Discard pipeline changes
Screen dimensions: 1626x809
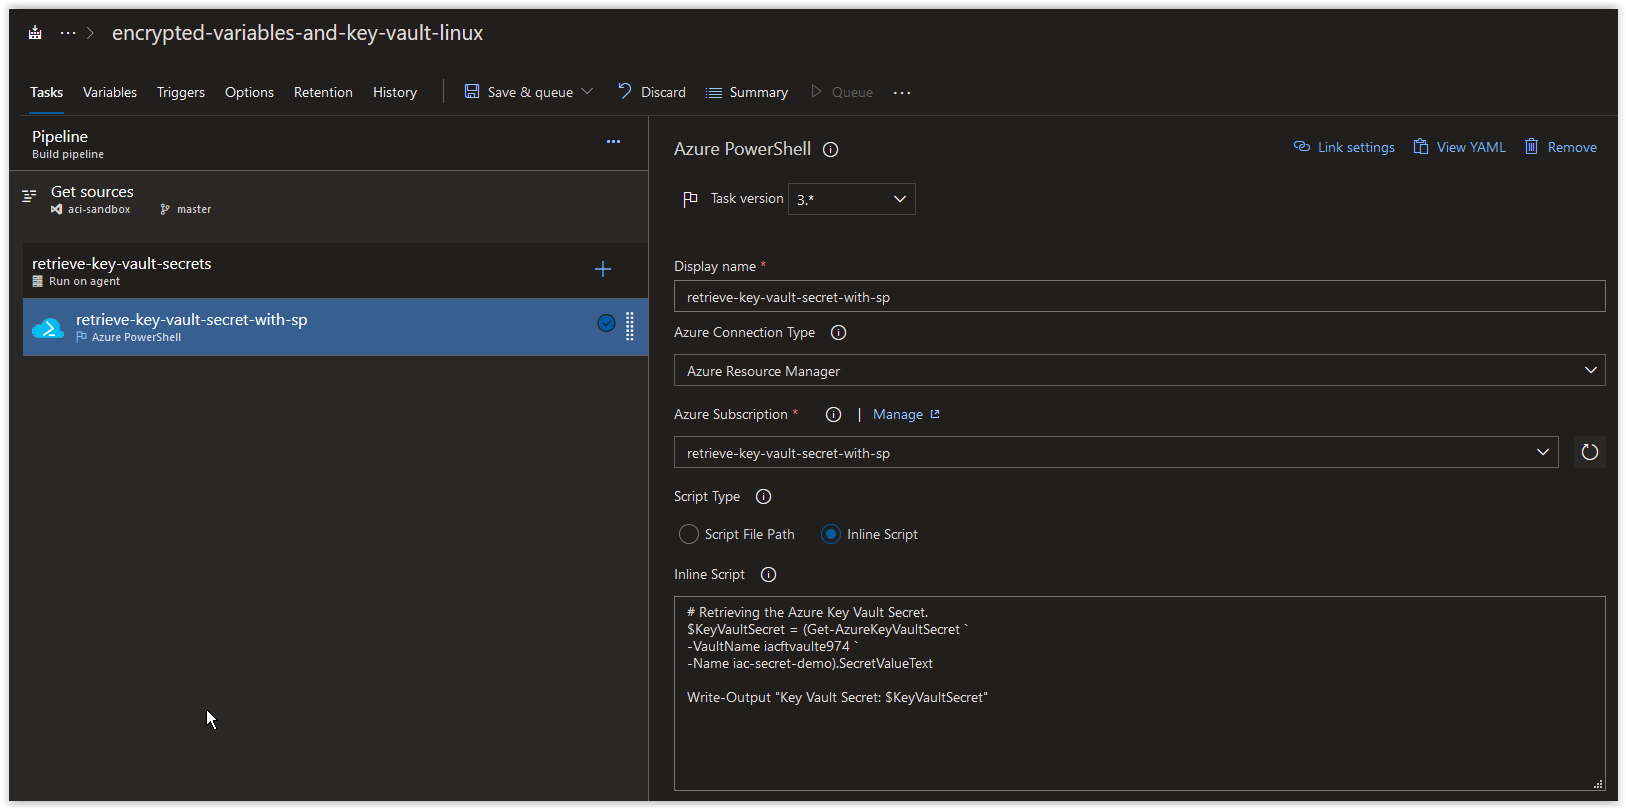pos(652,92)
